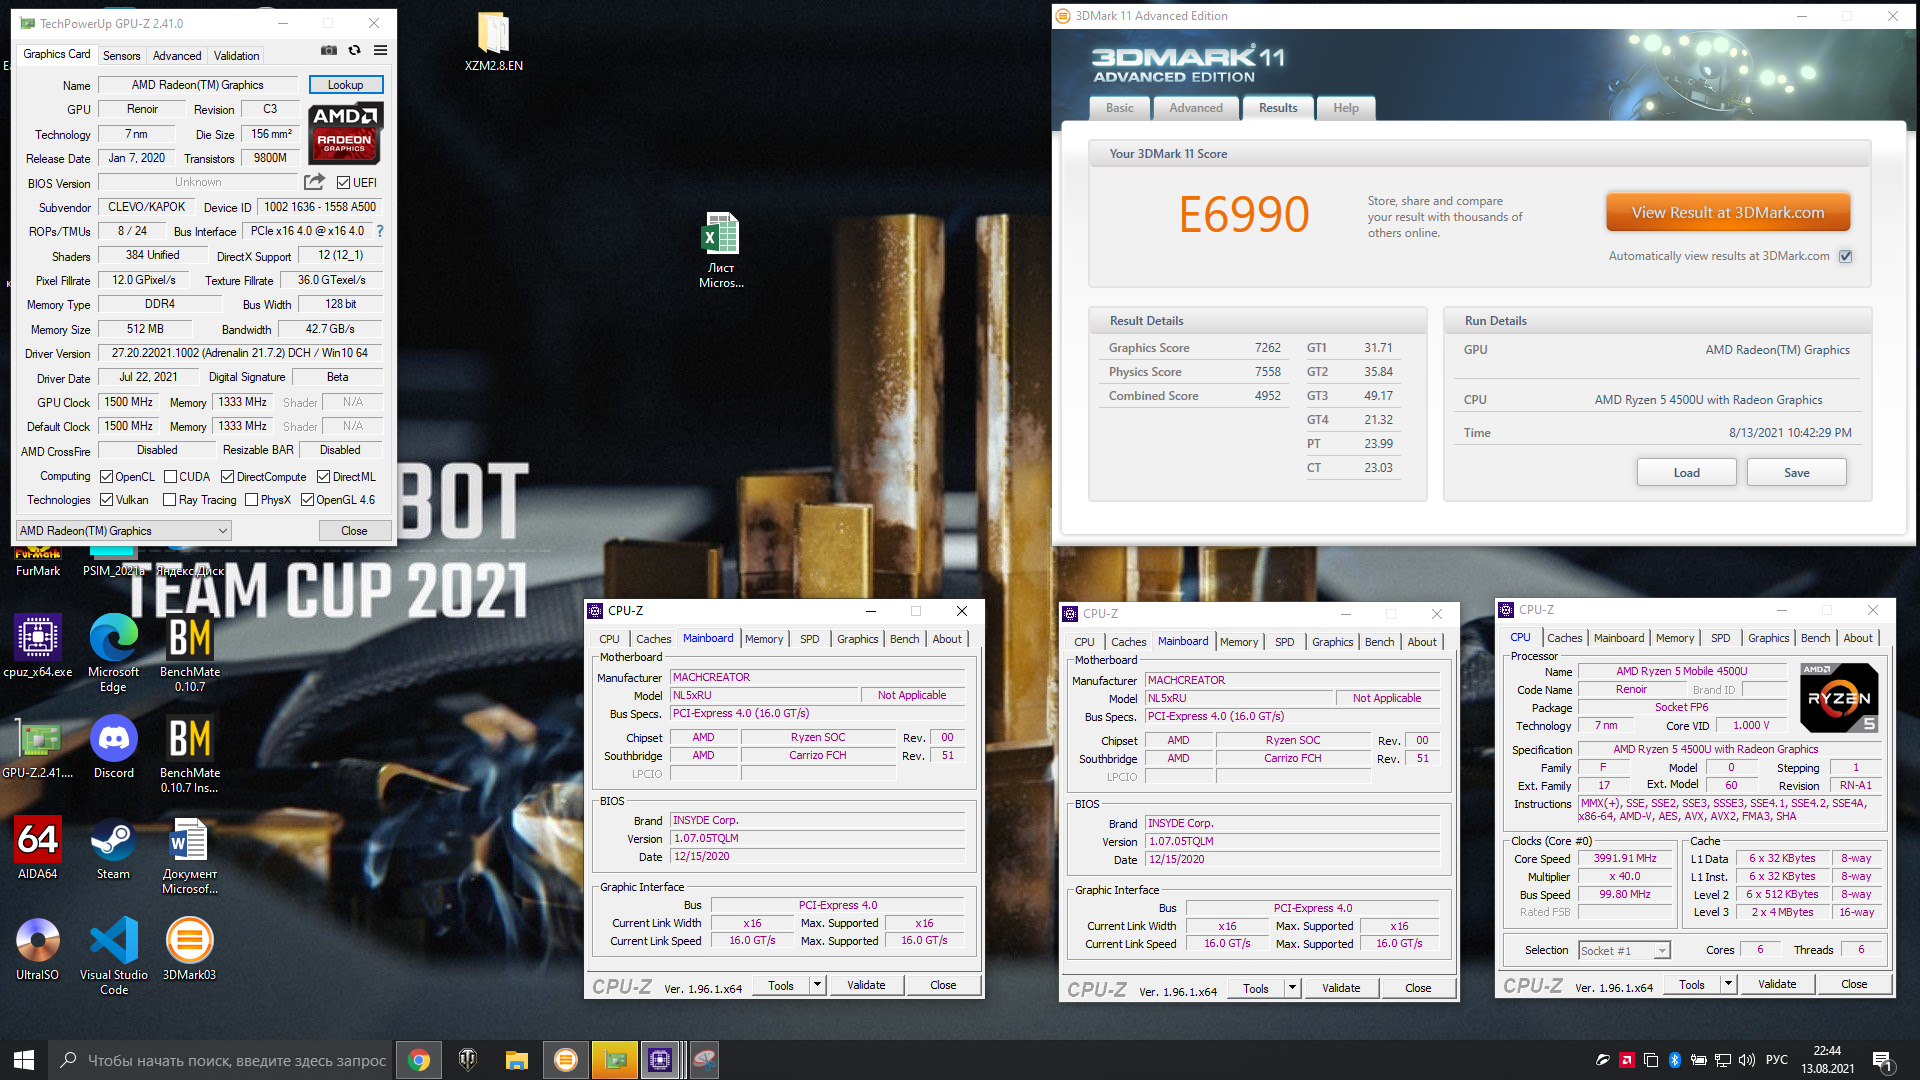
Task: Expand Tools dropdown arrow in left CPU-Z window
Action: pos(817,985)
